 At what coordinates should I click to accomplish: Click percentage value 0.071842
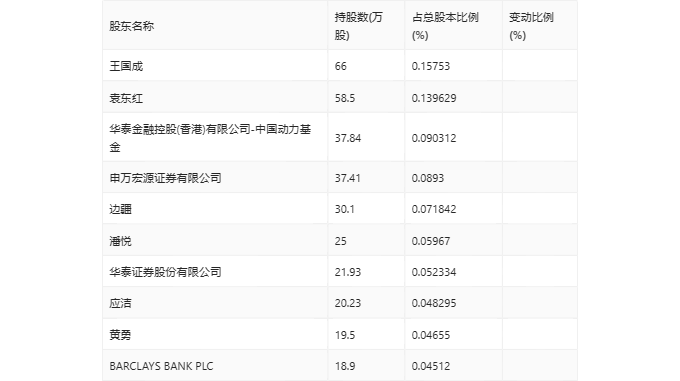click(x=434, y=209)
